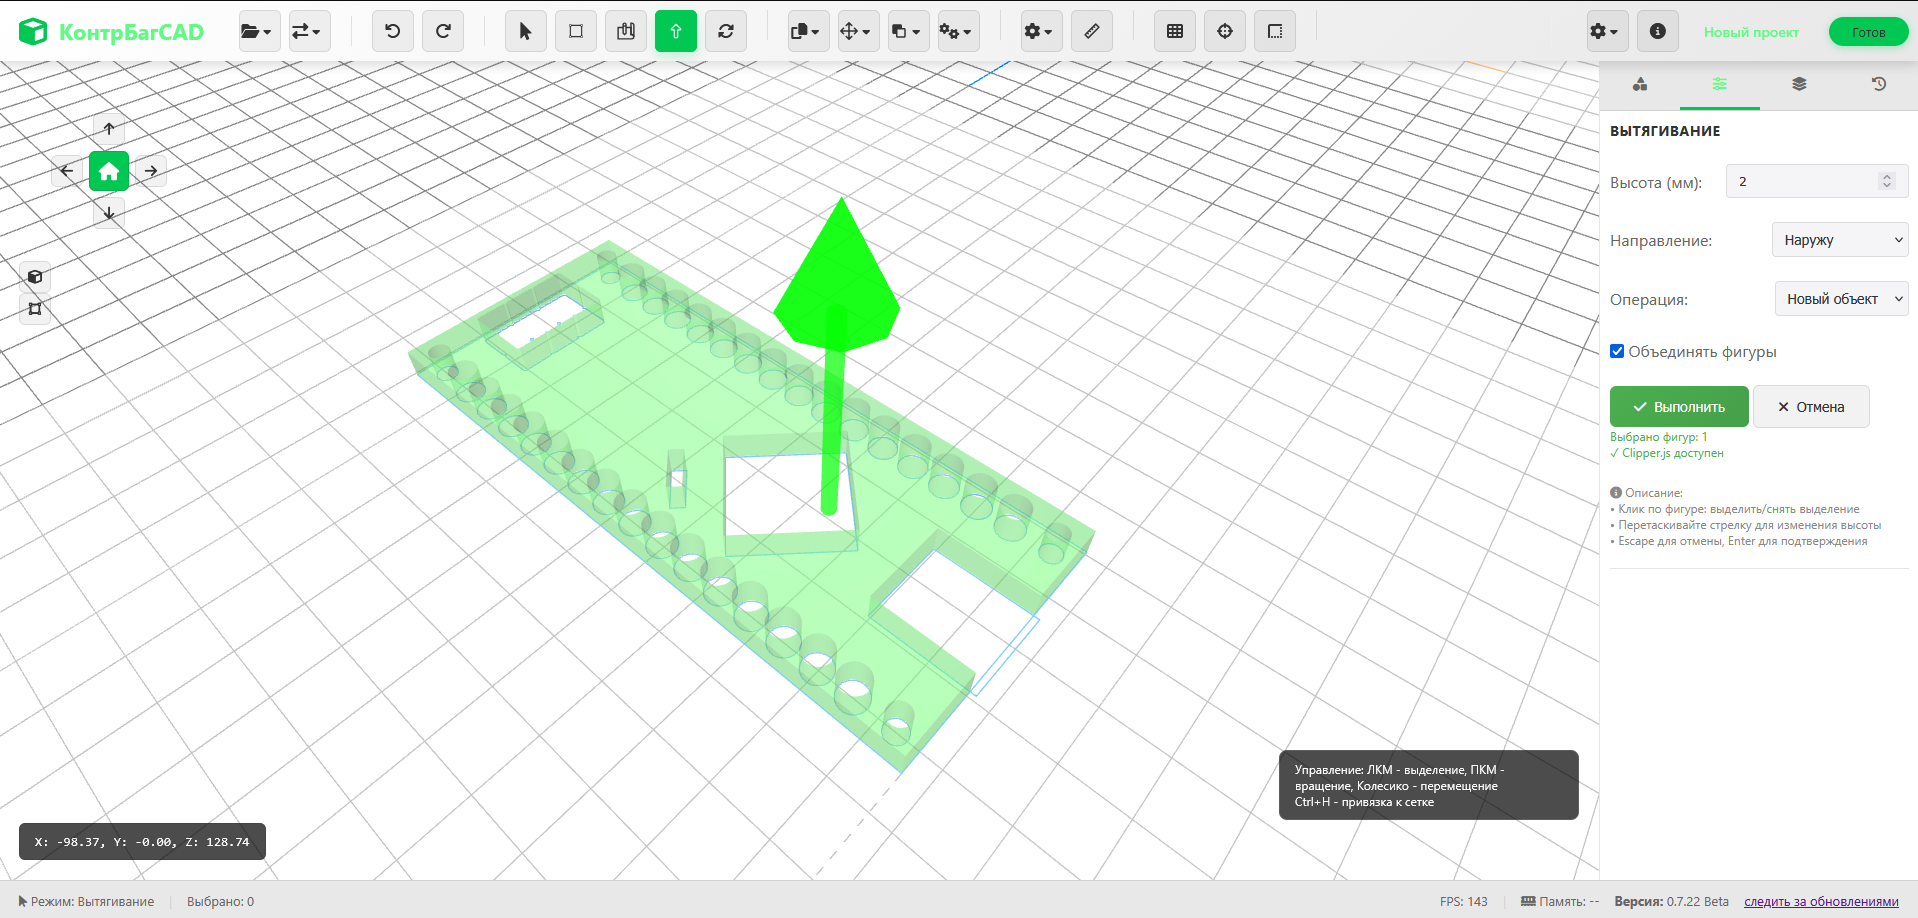The width and height of the screenshot is (1918, 918).
Task: Open the Операция dropdown showing Новый объект
Action: [1841, 299]
